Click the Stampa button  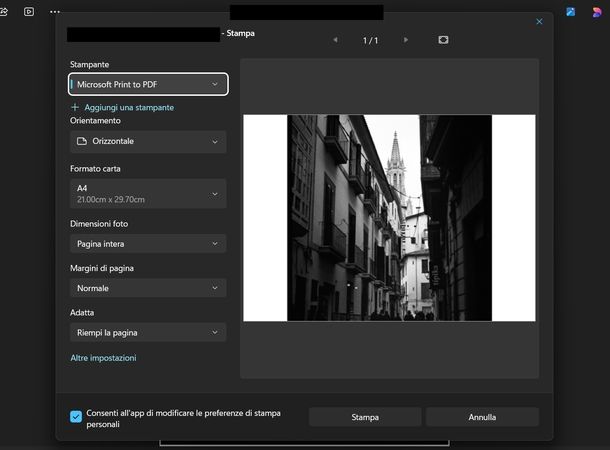coord(365,417)
